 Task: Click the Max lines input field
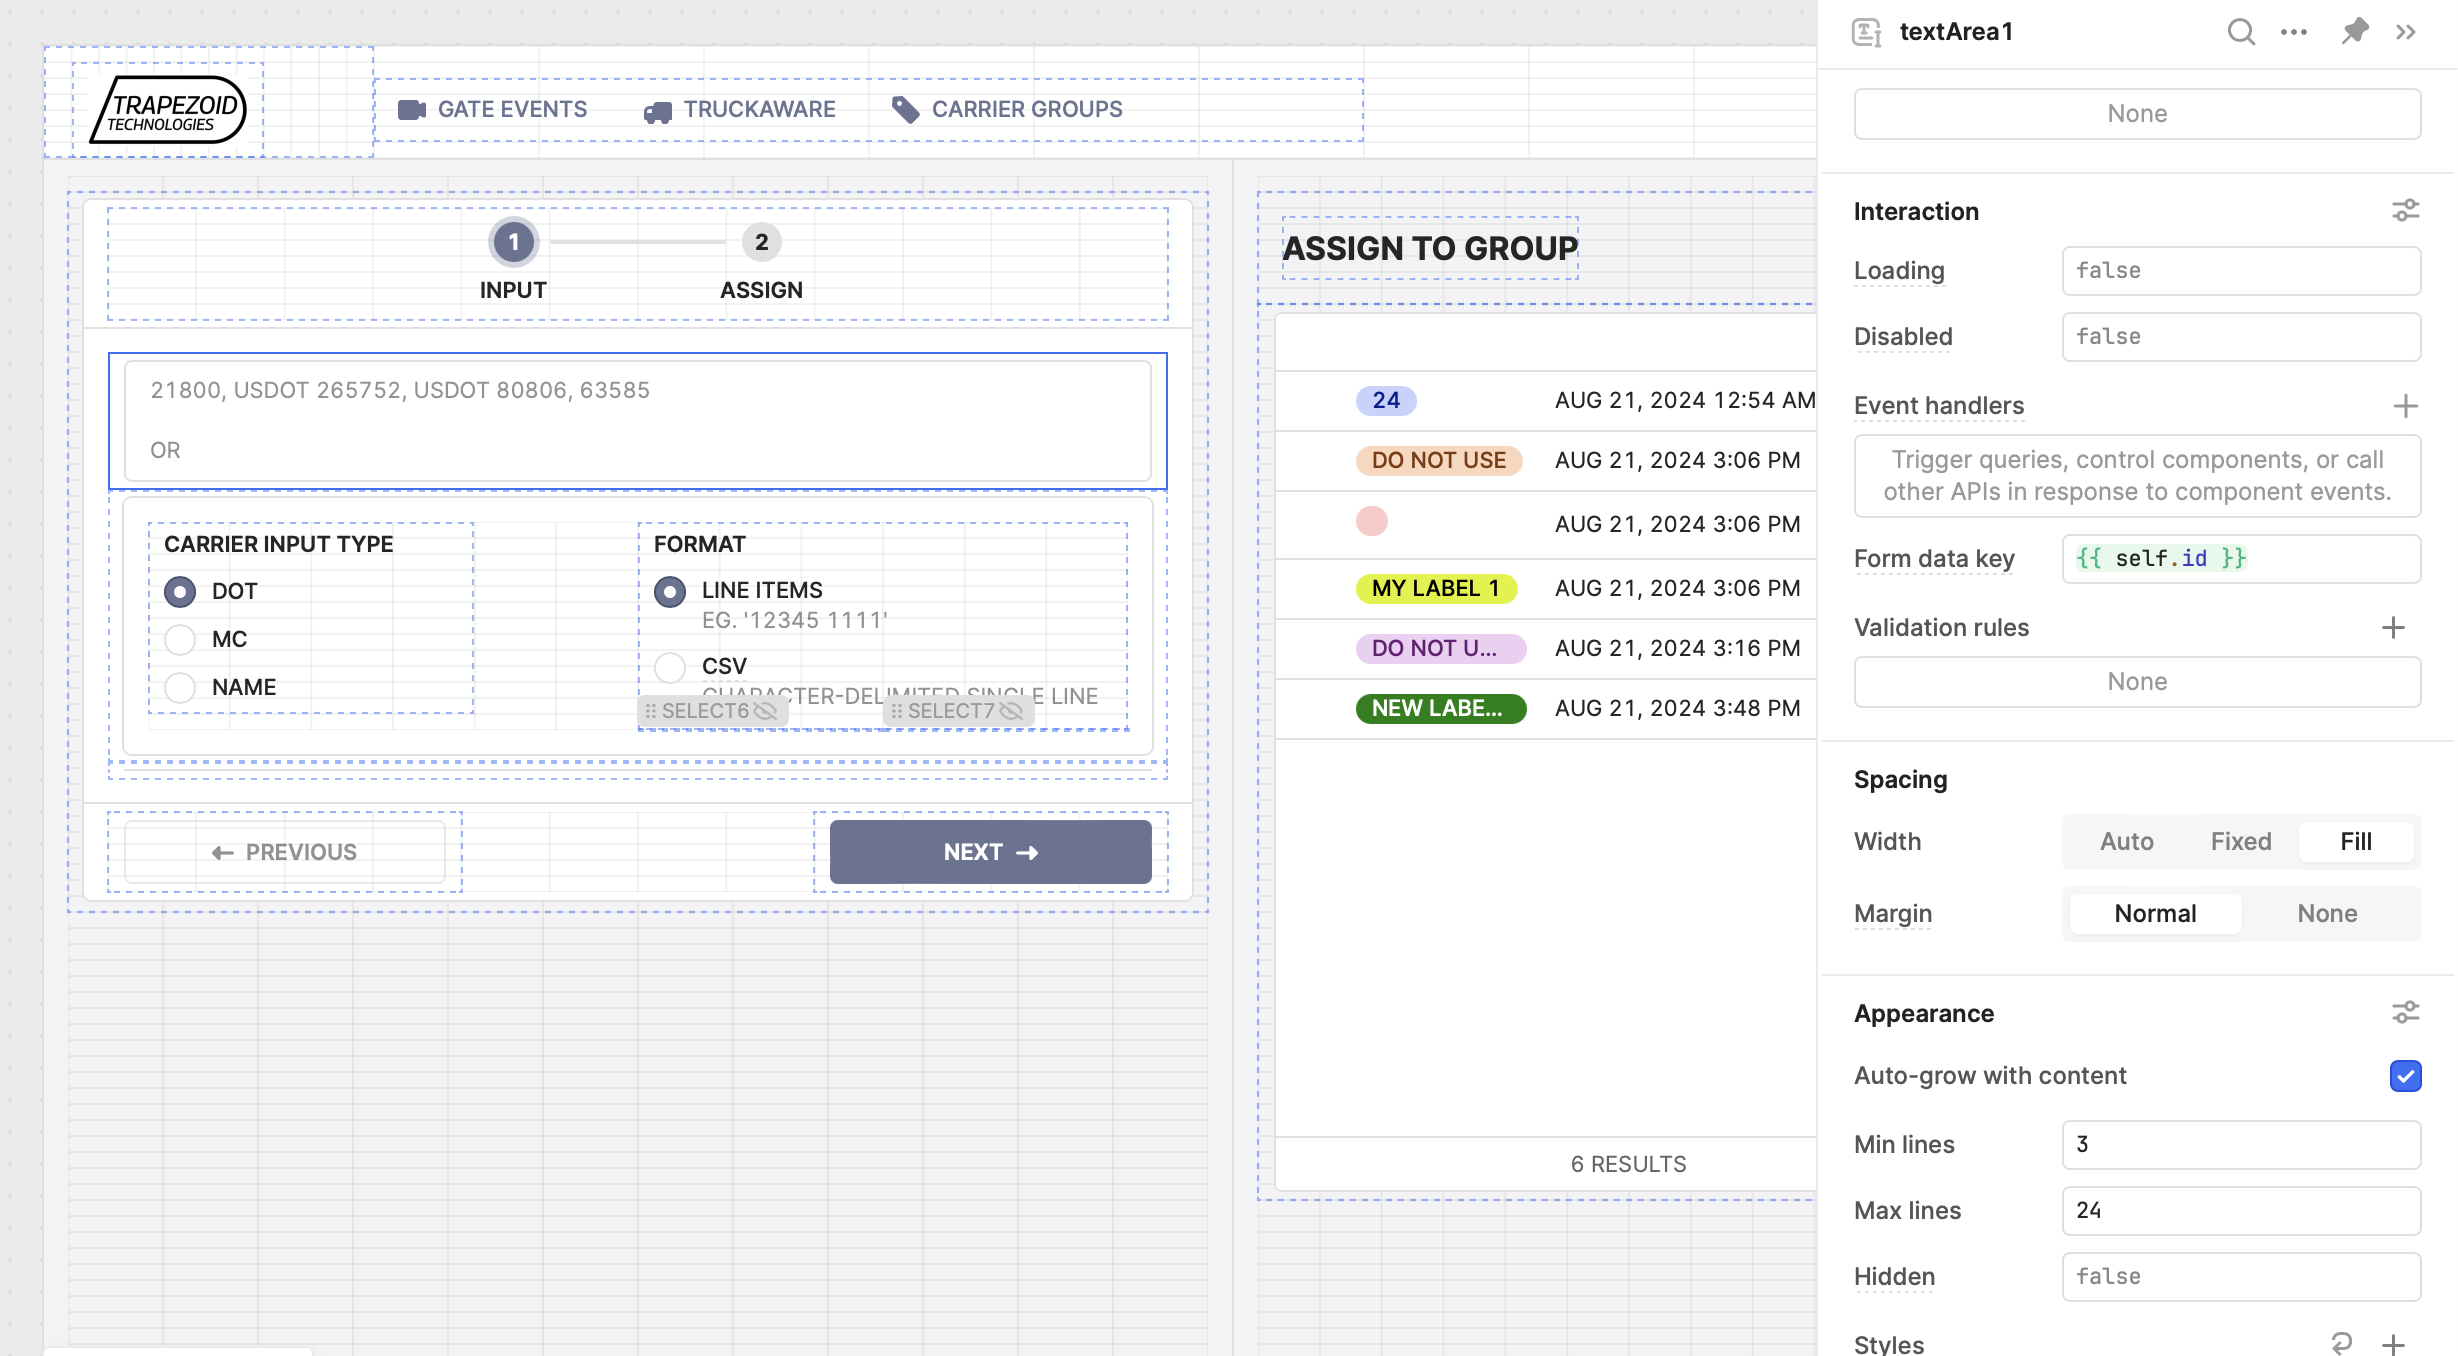(x=2240, y=1211)
